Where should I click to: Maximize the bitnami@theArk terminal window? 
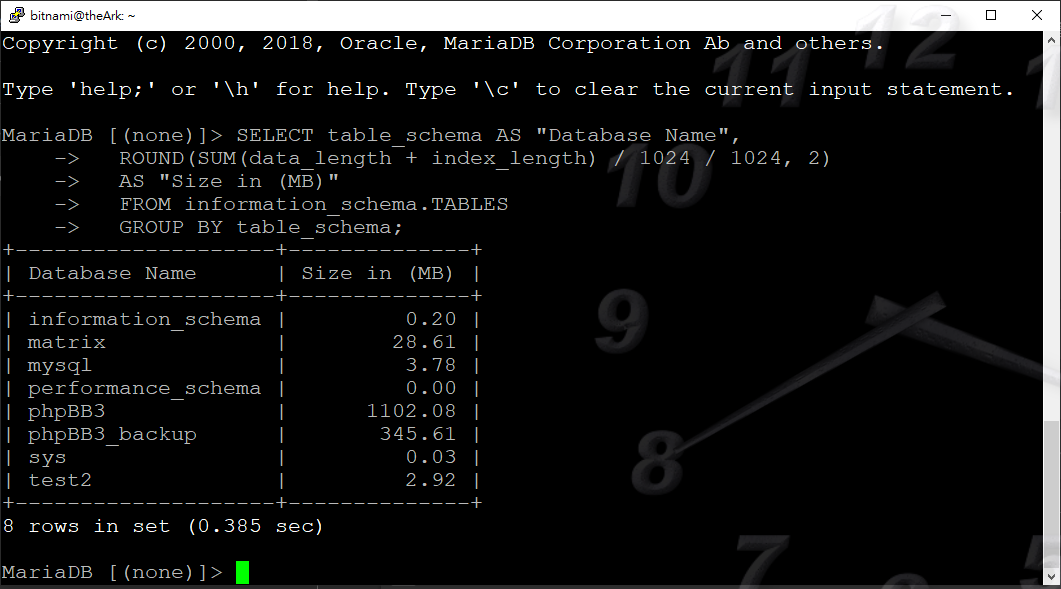coord(991,15)
